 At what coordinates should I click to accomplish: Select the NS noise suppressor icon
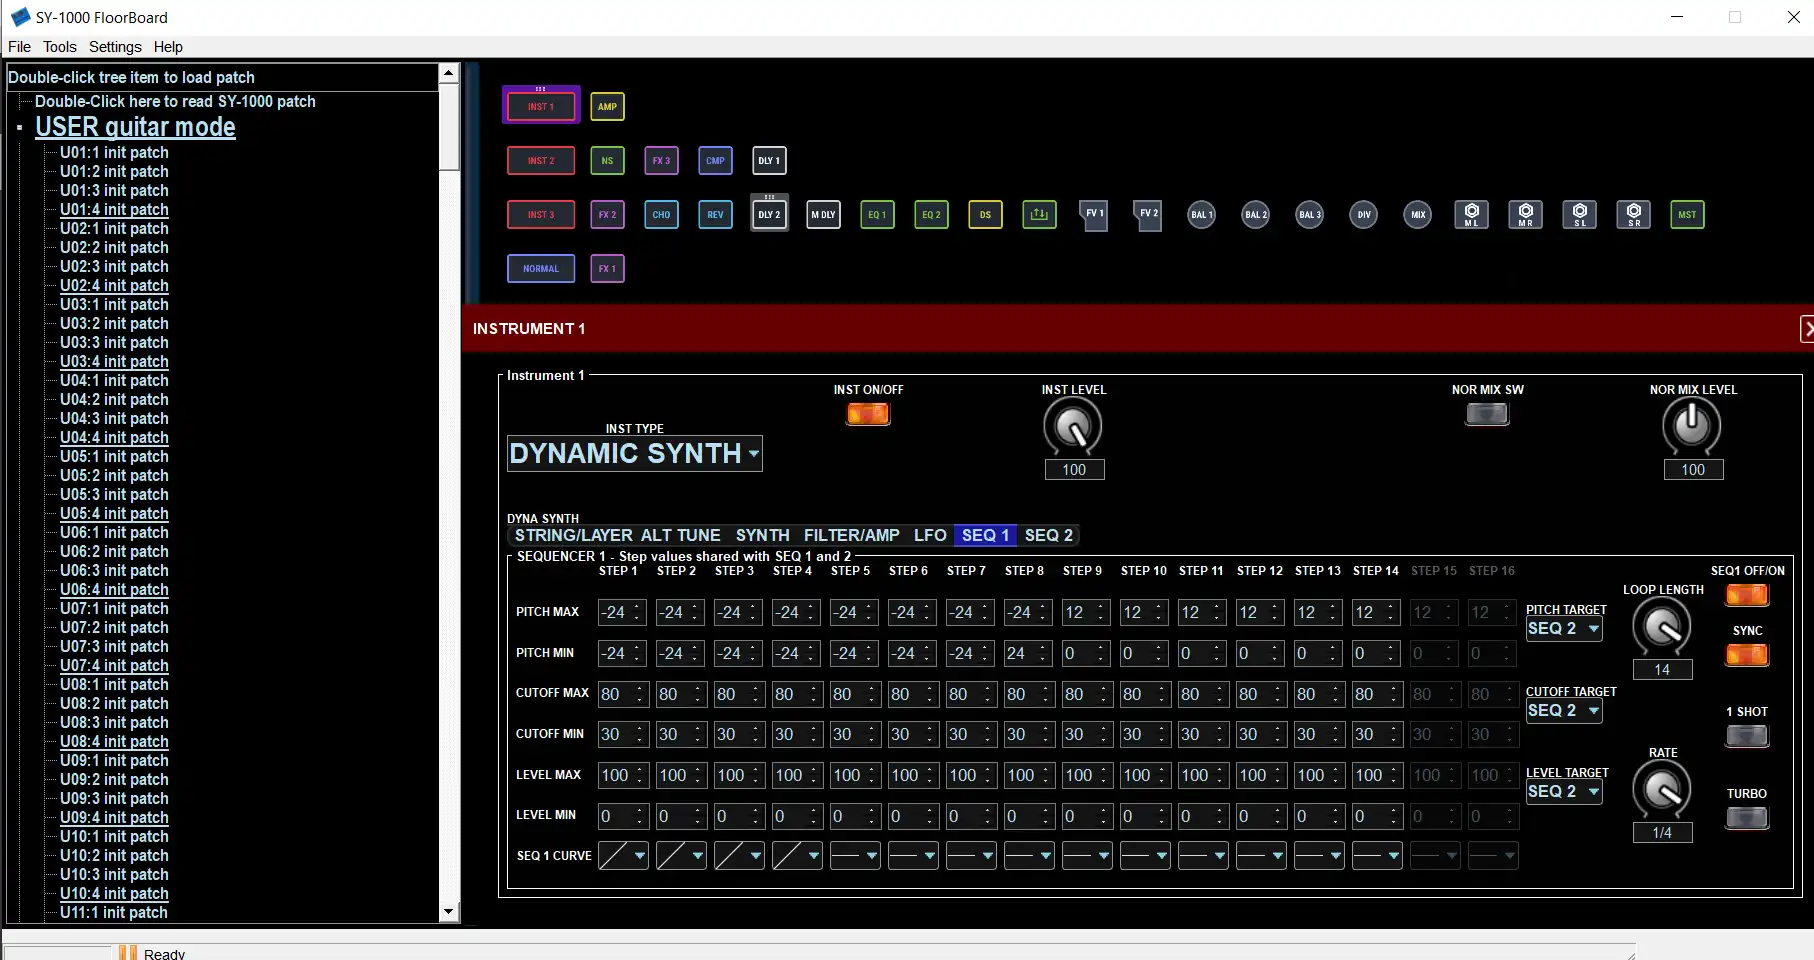pyautogui.click(x=606, y=160)
